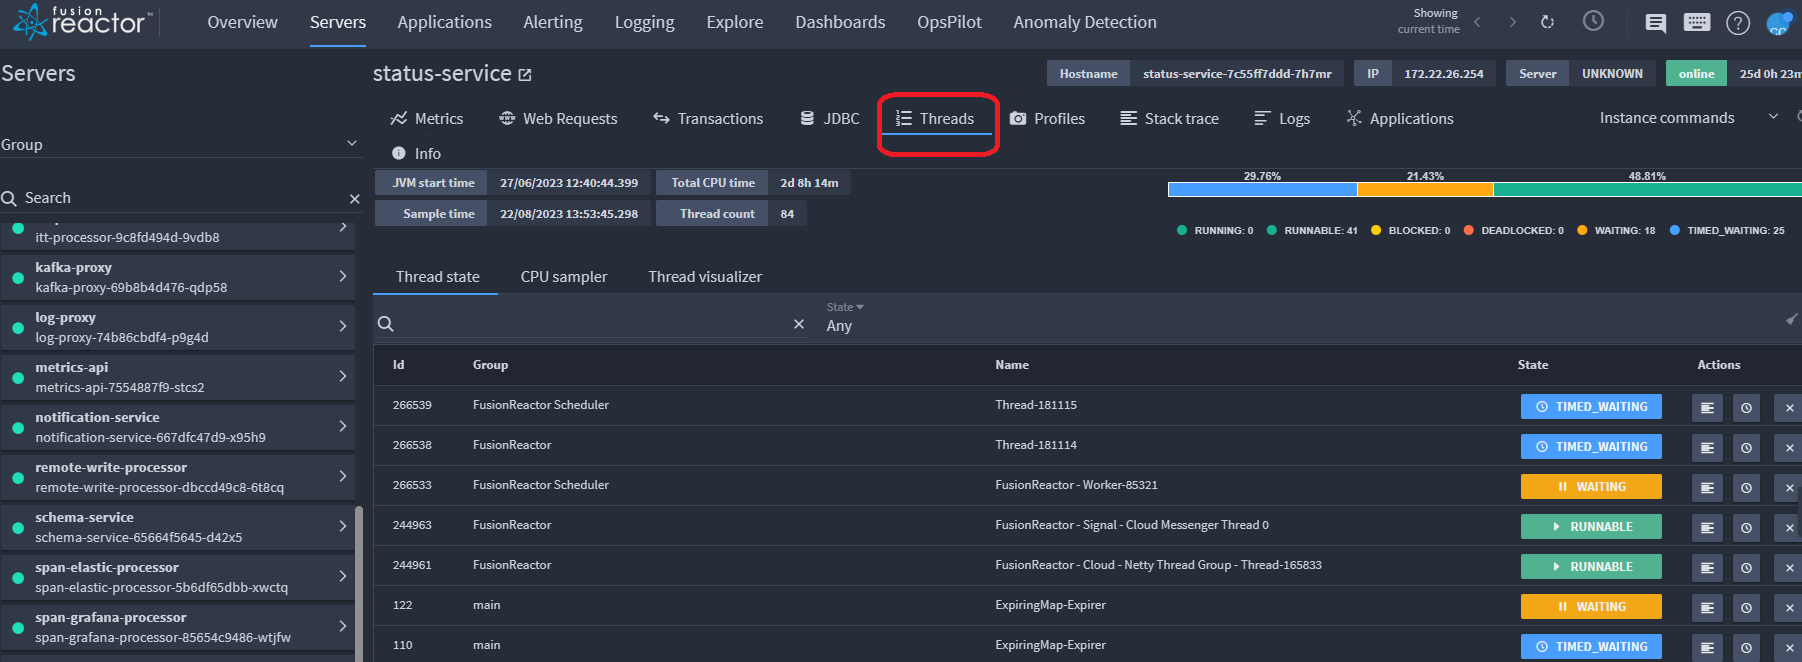Image resolution: width=1802 pixels, height=662 pixels.
Task: Open the Instance commands dropdown
Action: [x=1689, y=118]
